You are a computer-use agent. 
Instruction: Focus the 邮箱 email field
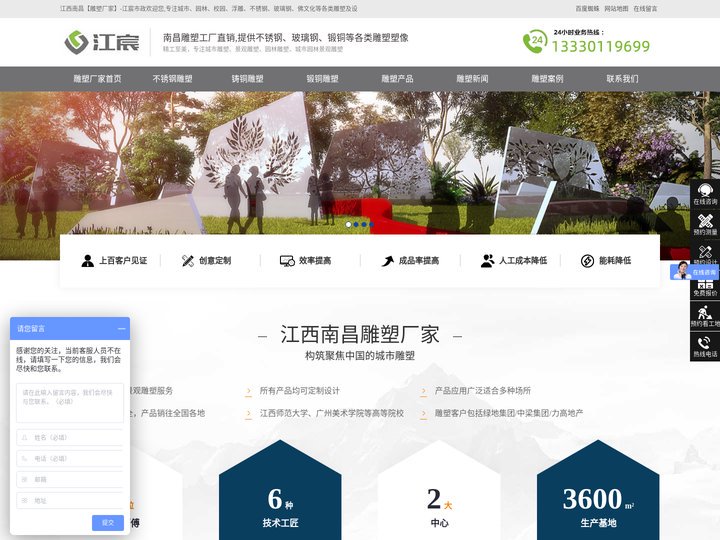click(70, 479)
